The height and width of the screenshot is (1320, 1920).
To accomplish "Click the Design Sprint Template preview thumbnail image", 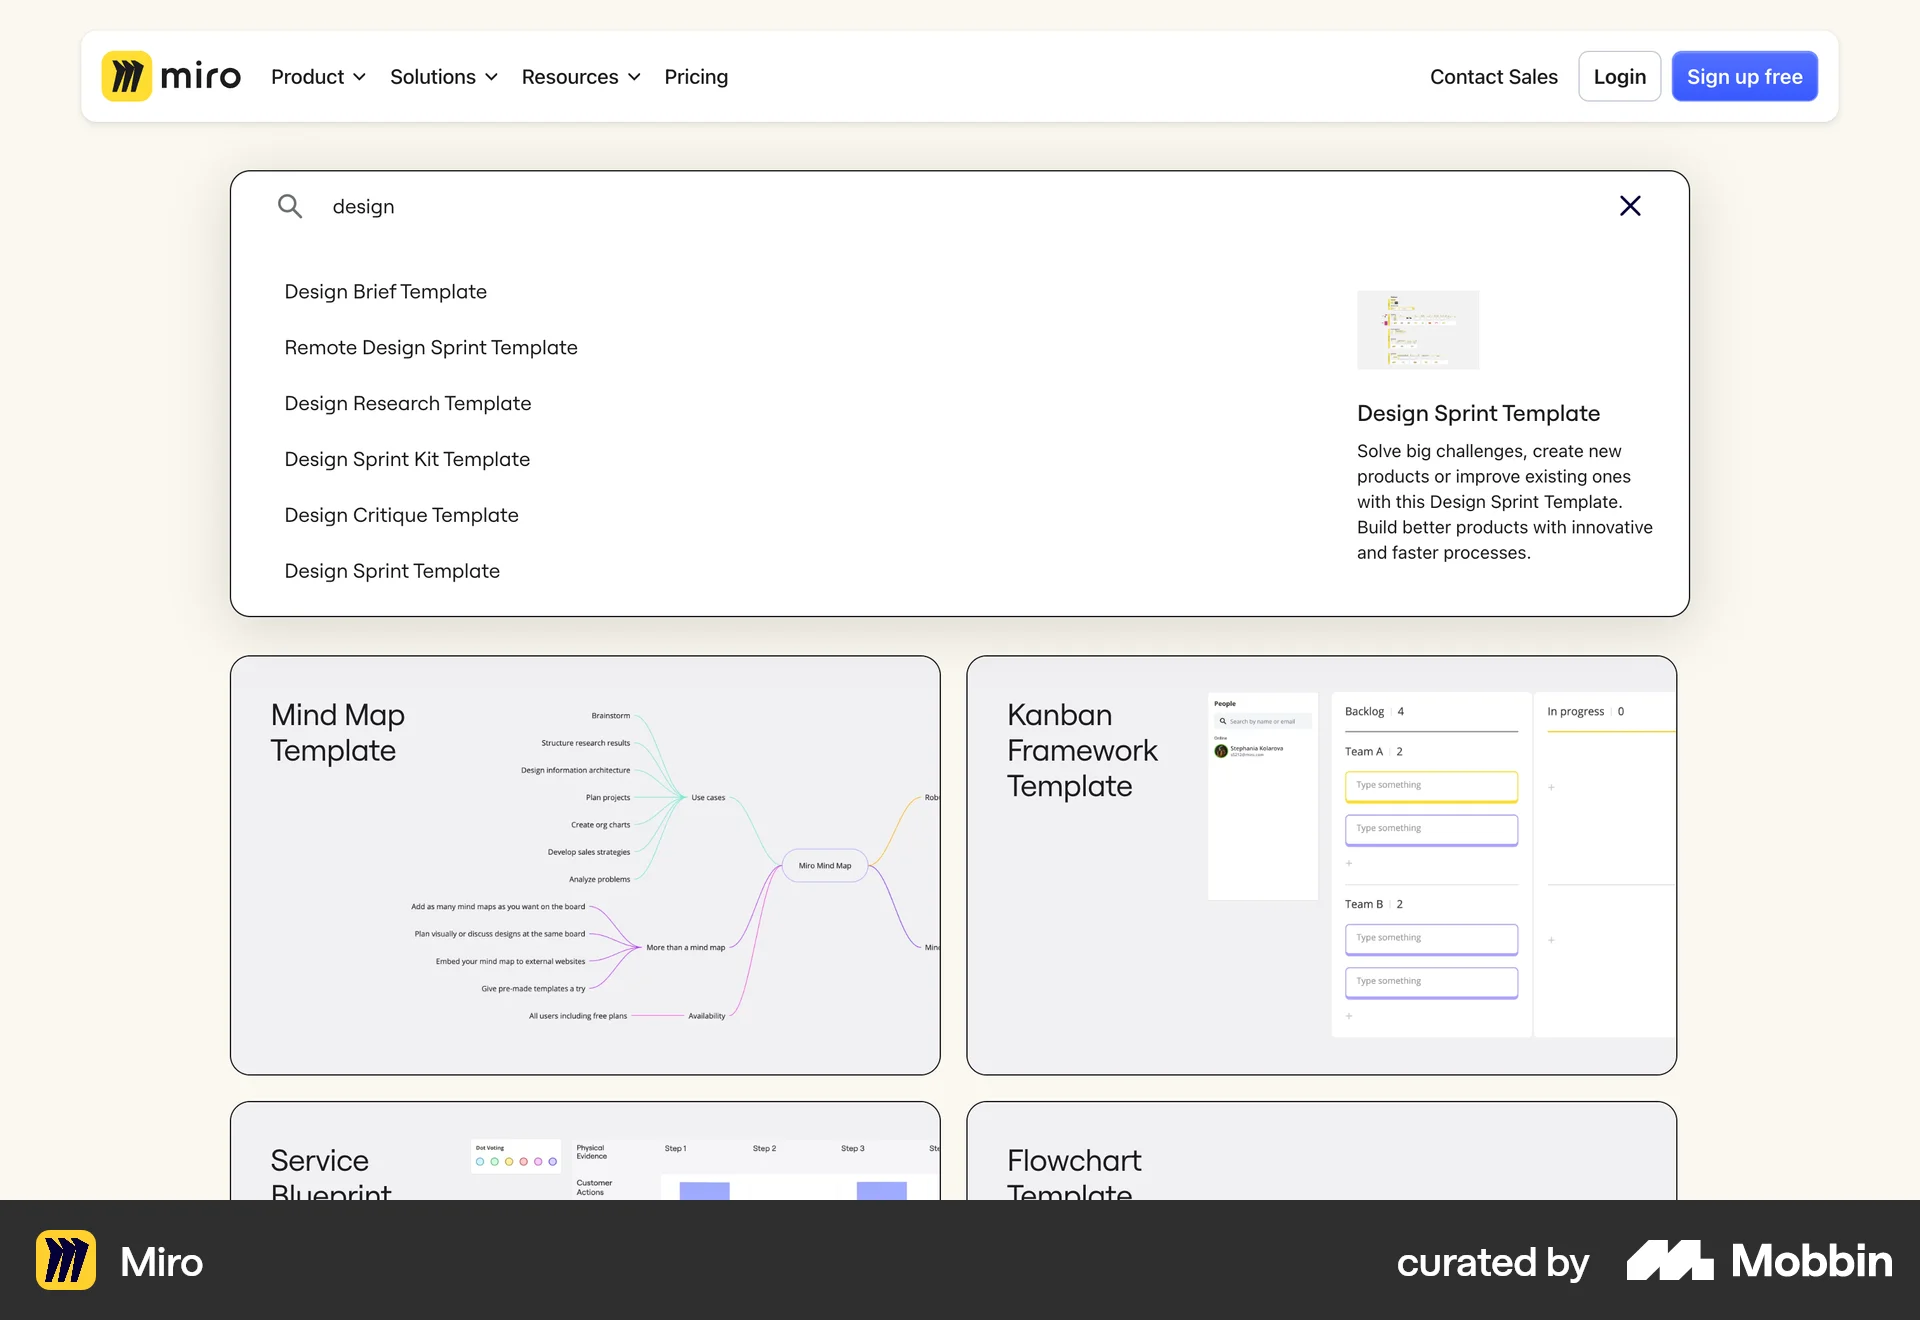I will pyautogui.click(x=1417, y=330).
